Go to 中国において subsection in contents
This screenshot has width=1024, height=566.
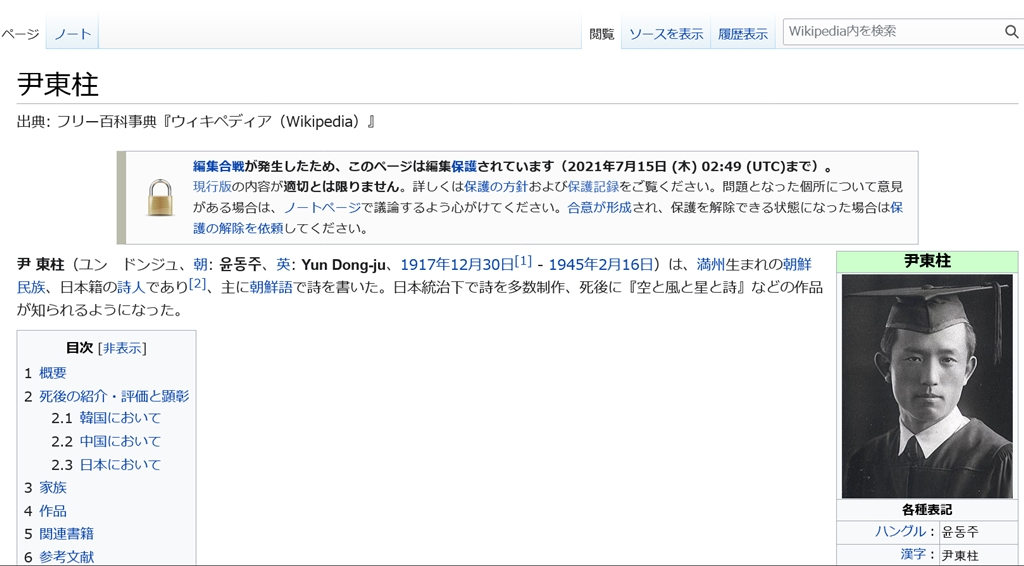120,441
